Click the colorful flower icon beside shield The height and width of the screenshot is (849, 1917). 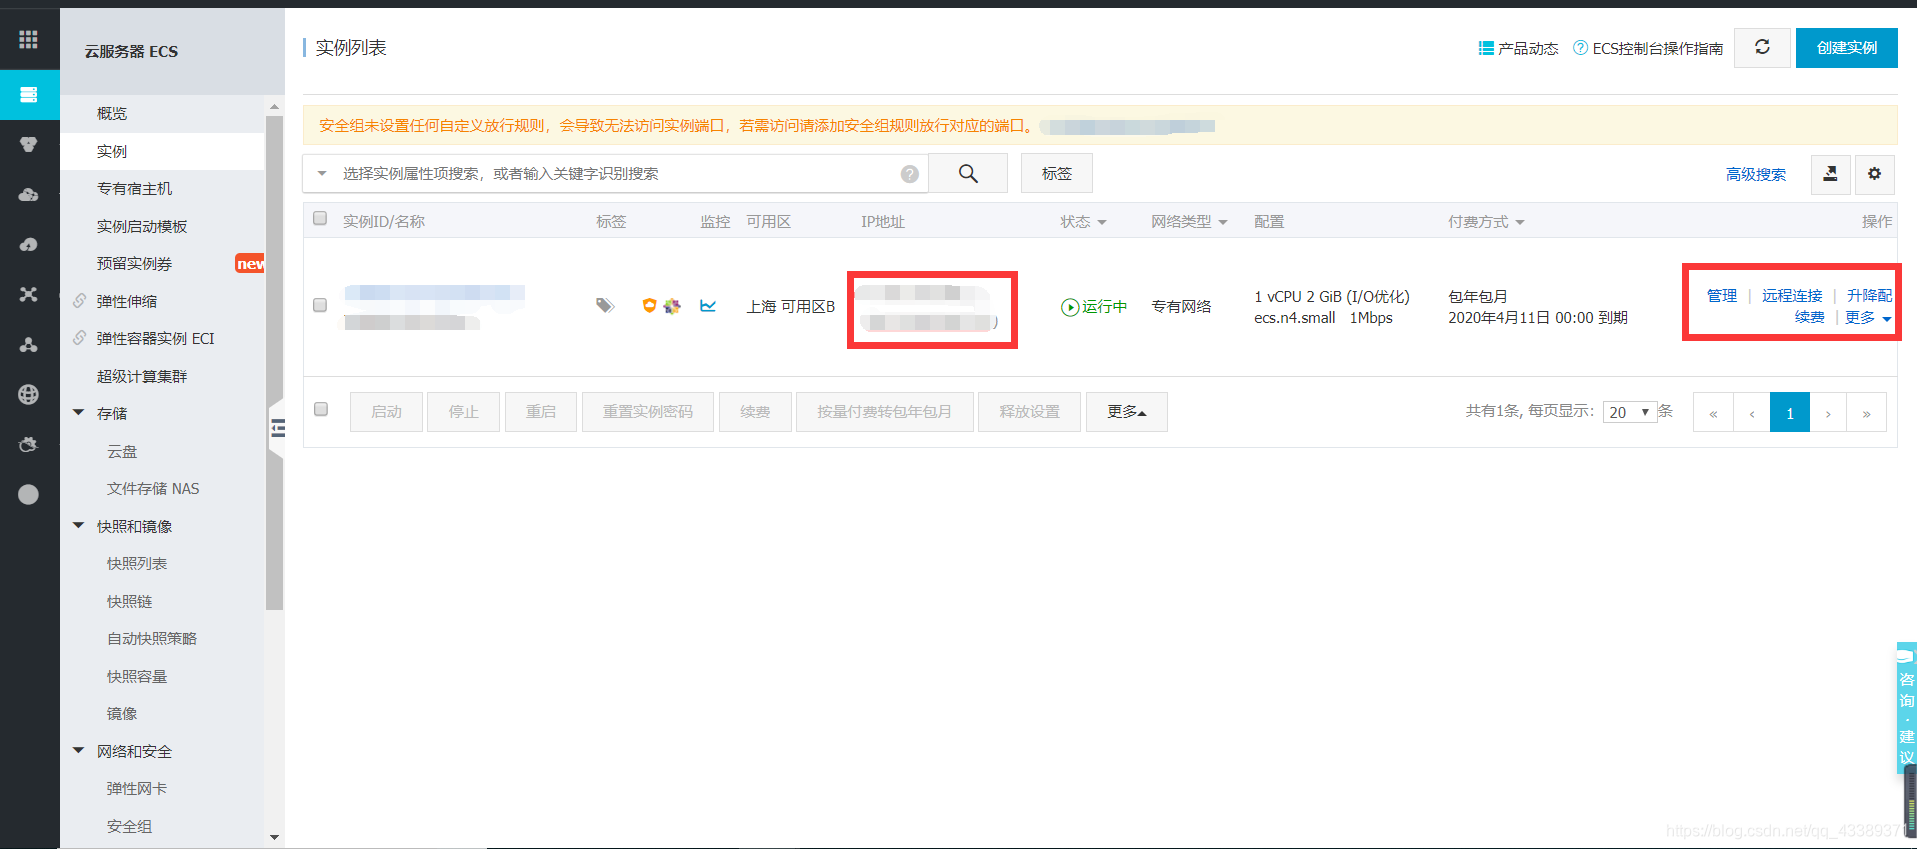tap(672, 306)
